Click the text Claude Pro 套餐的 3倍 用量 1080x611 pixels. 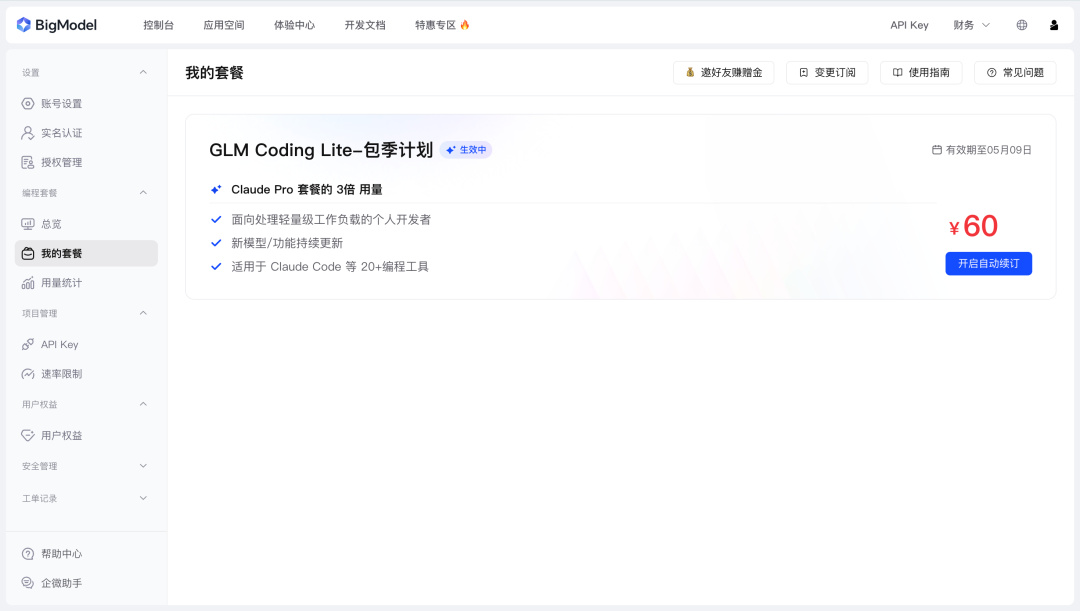307,189
